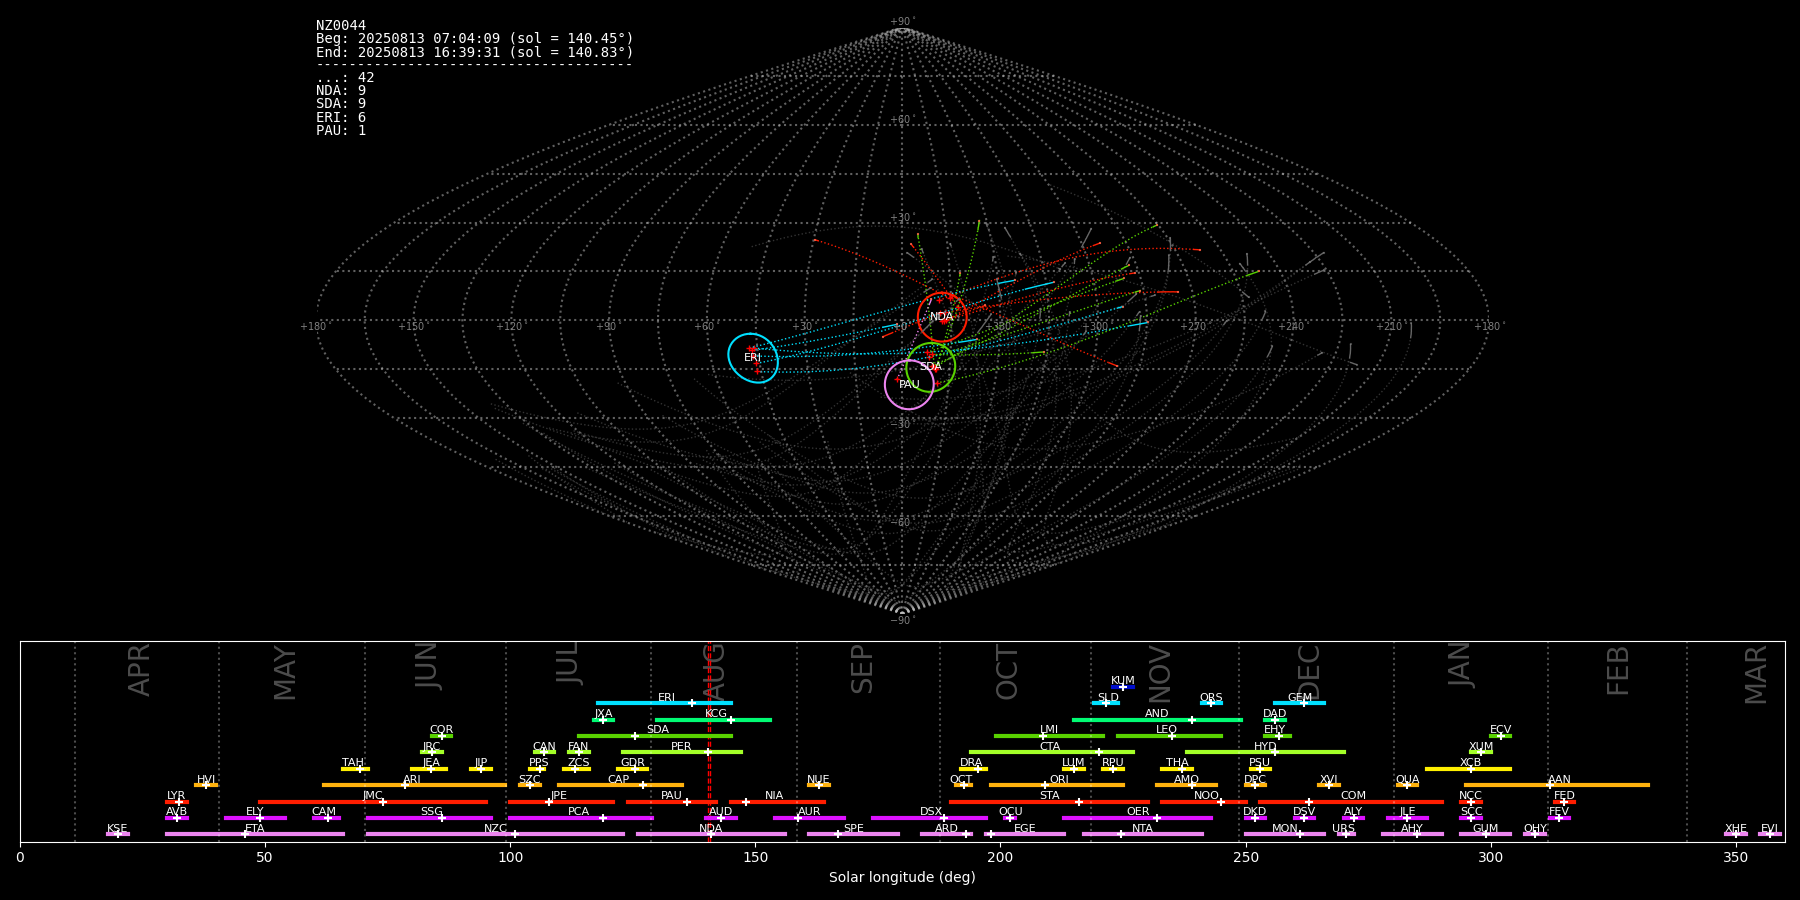Click the XHE shower label
The image size is (1800, 900).
pos(1735,829)
